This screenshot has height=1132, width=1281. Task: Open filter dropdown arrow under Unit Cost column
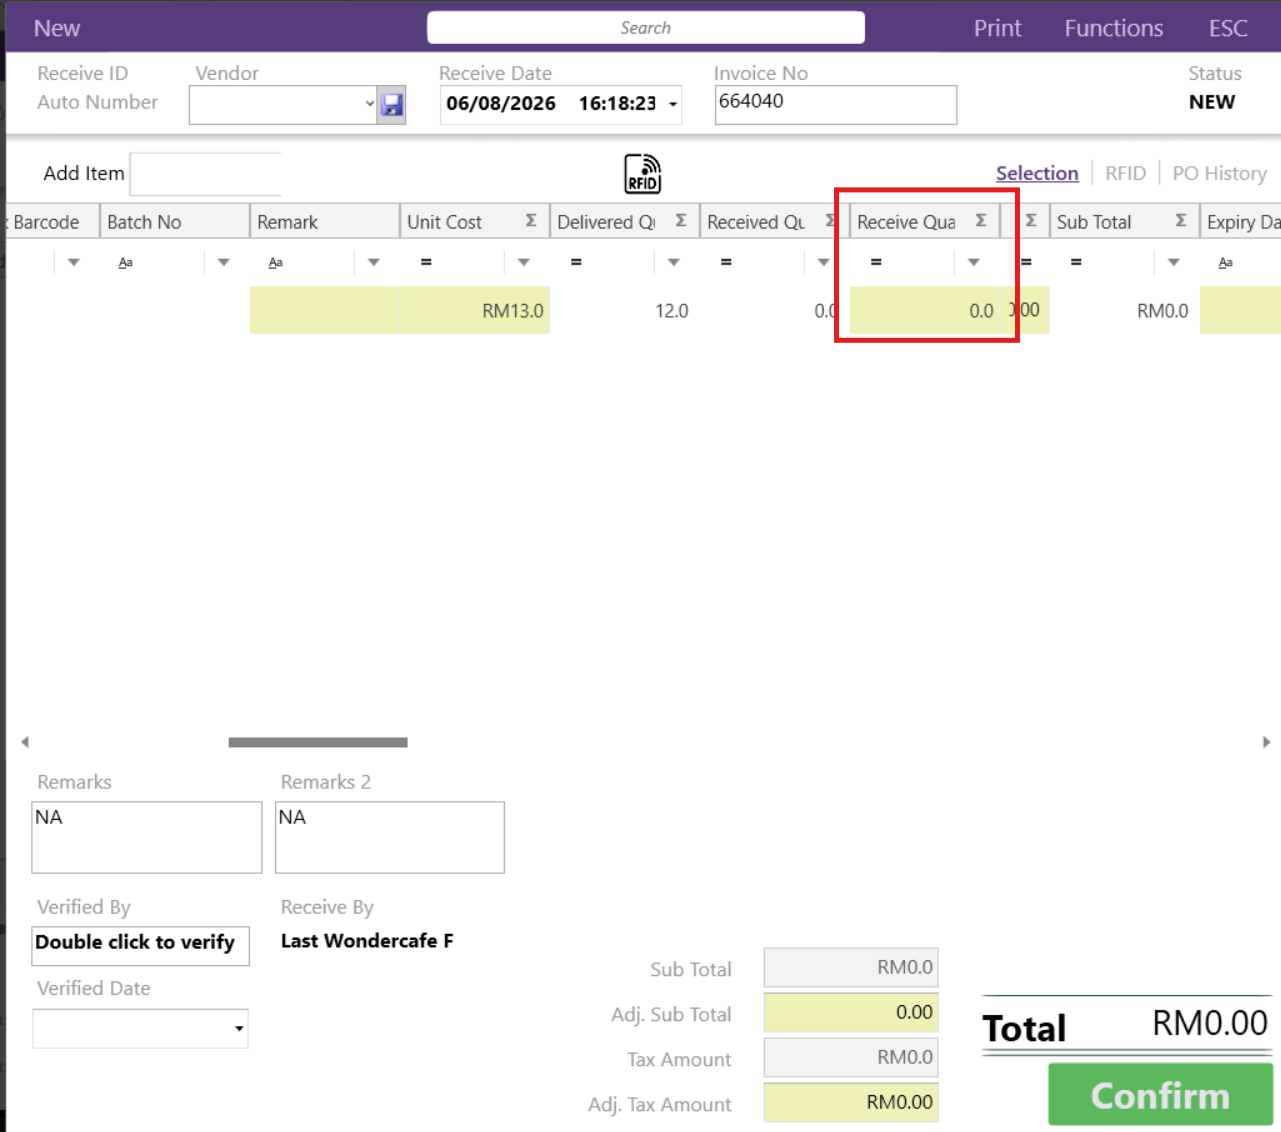(x=523, y=263)
